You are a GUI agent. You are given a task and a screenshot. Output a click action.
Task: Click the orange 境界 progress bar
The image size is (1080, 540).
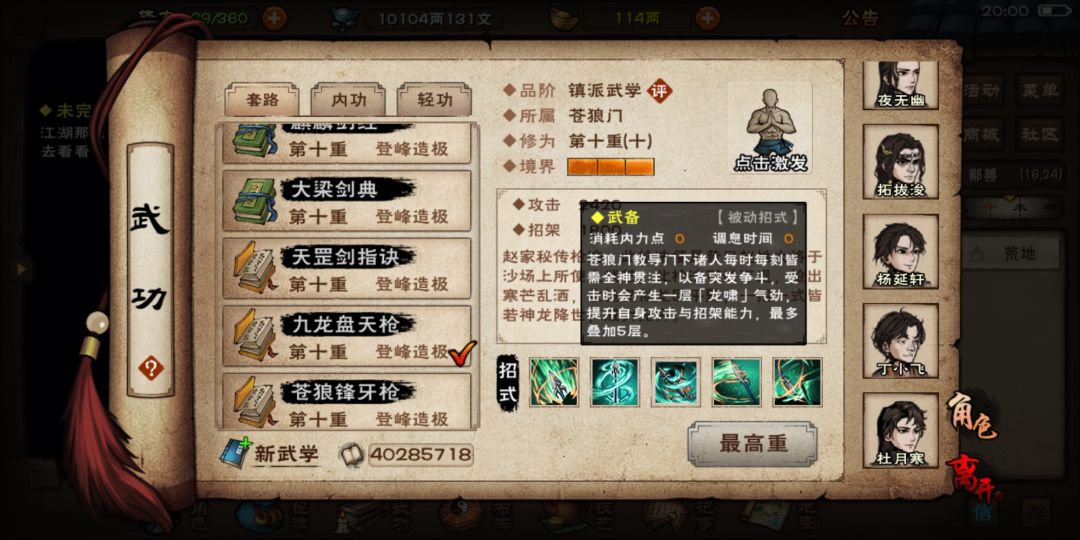[610, 167]
